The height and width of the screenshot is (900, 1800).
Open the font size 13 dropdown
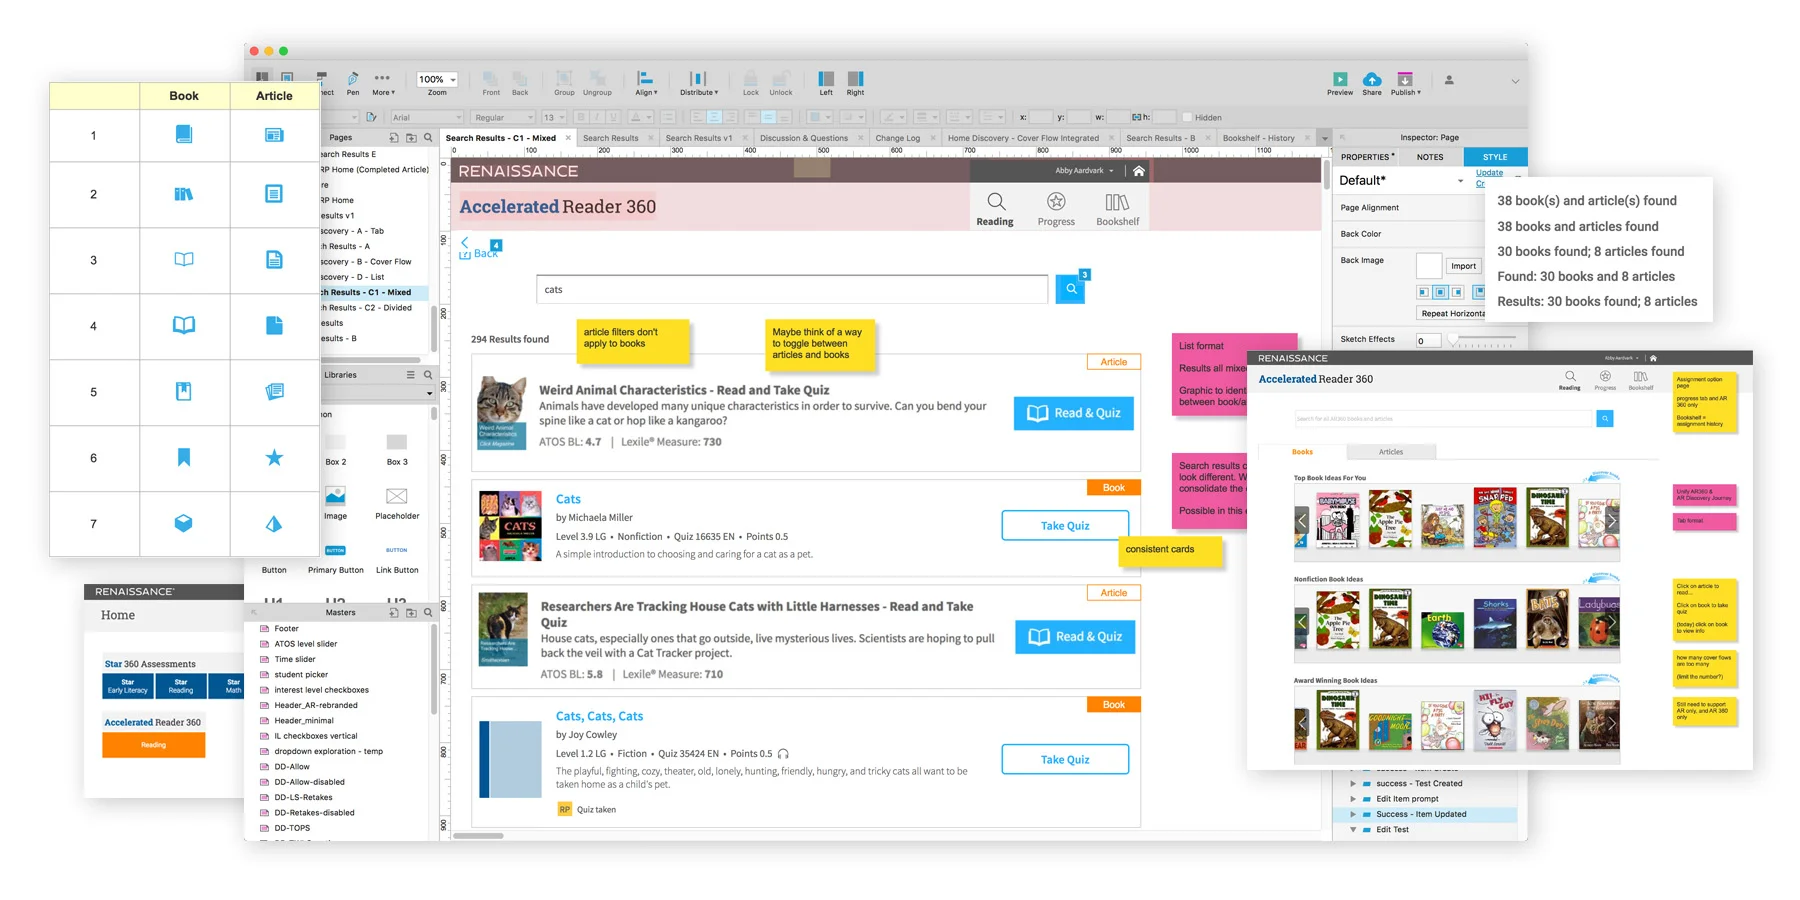tap(554, 117)
